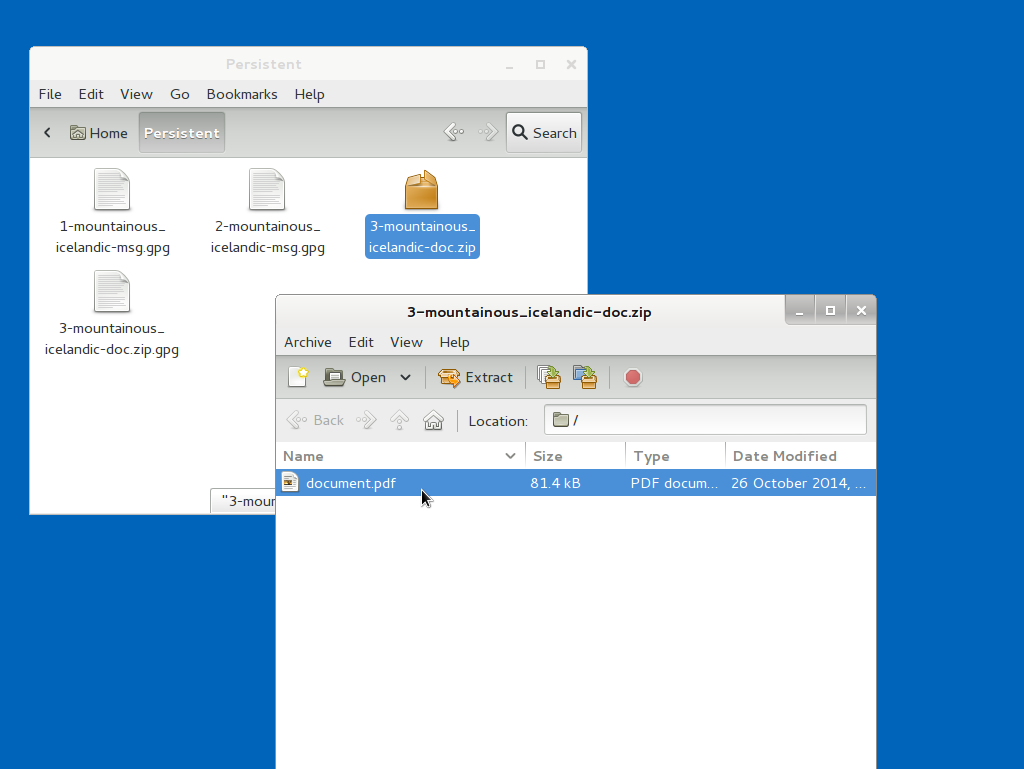This screenshot has height=769, width=1024.
Task: Click the New Archive icon in toolbar
Action: click(298, 377)
